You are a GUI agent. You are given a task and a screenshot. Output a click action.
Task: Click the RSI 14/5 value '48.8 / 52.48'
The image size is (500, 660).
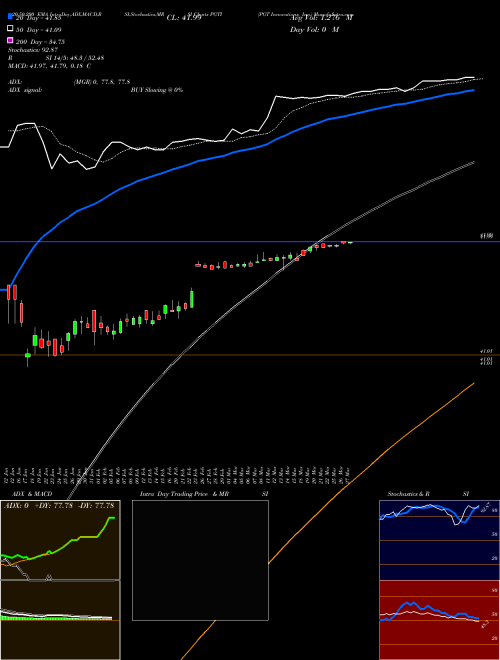(x=86, y=58)
